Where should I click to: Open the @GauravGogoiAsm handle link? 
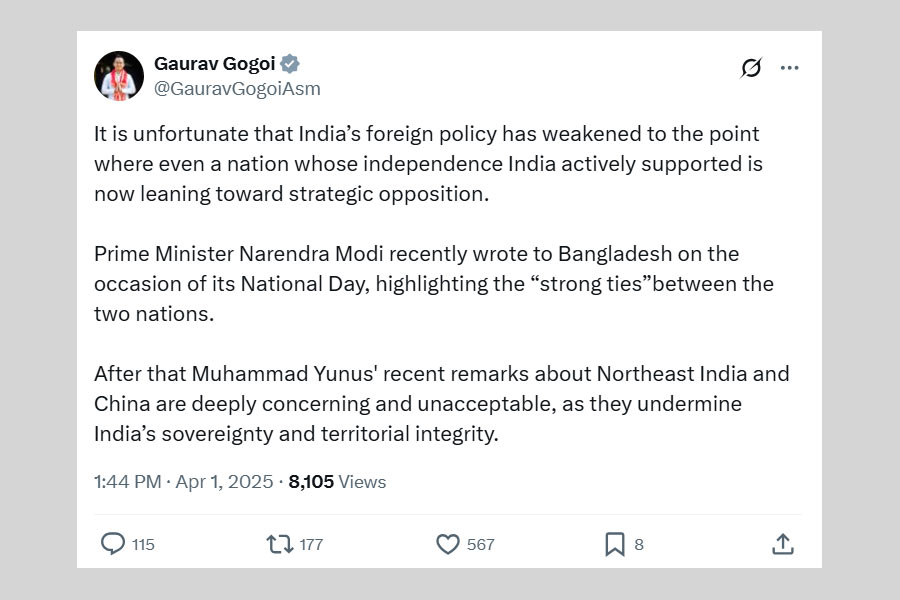(237, 88)
